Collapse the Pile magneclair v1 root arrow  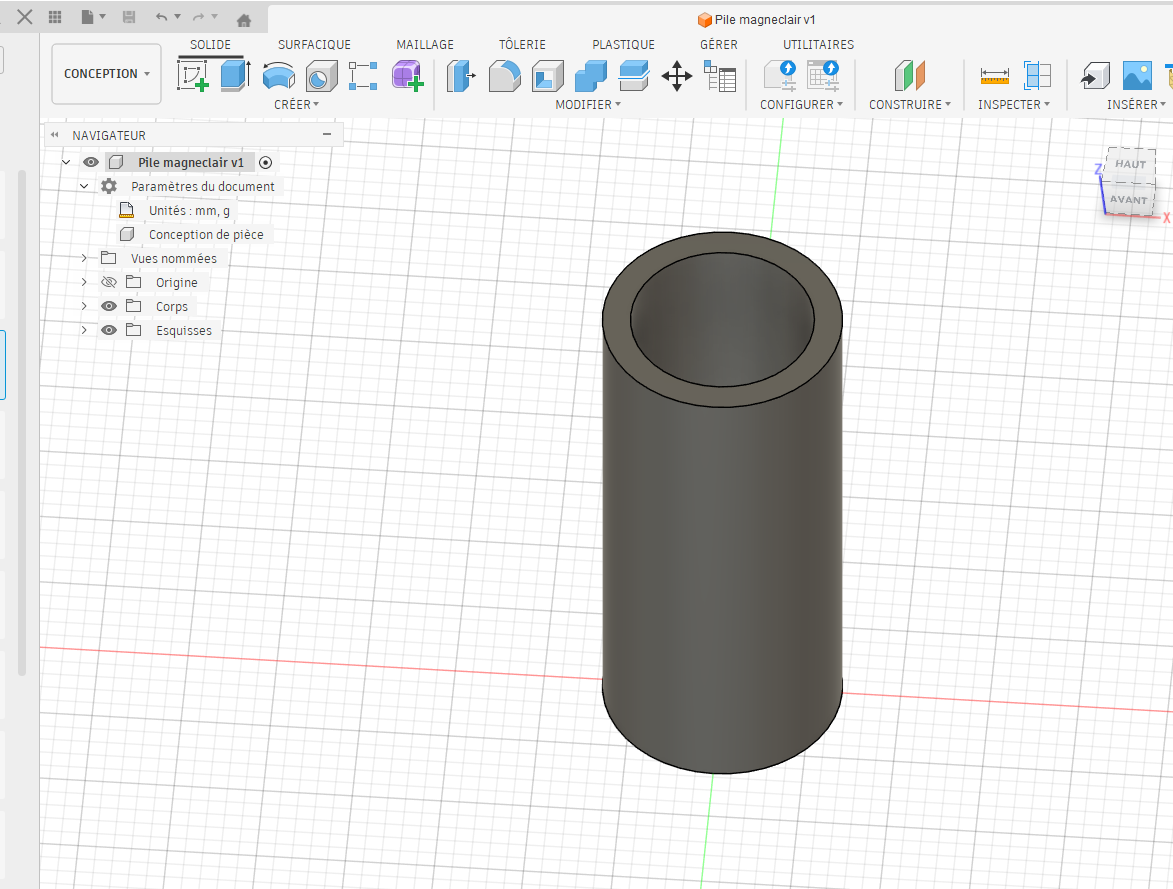click(x=66, y=162)
